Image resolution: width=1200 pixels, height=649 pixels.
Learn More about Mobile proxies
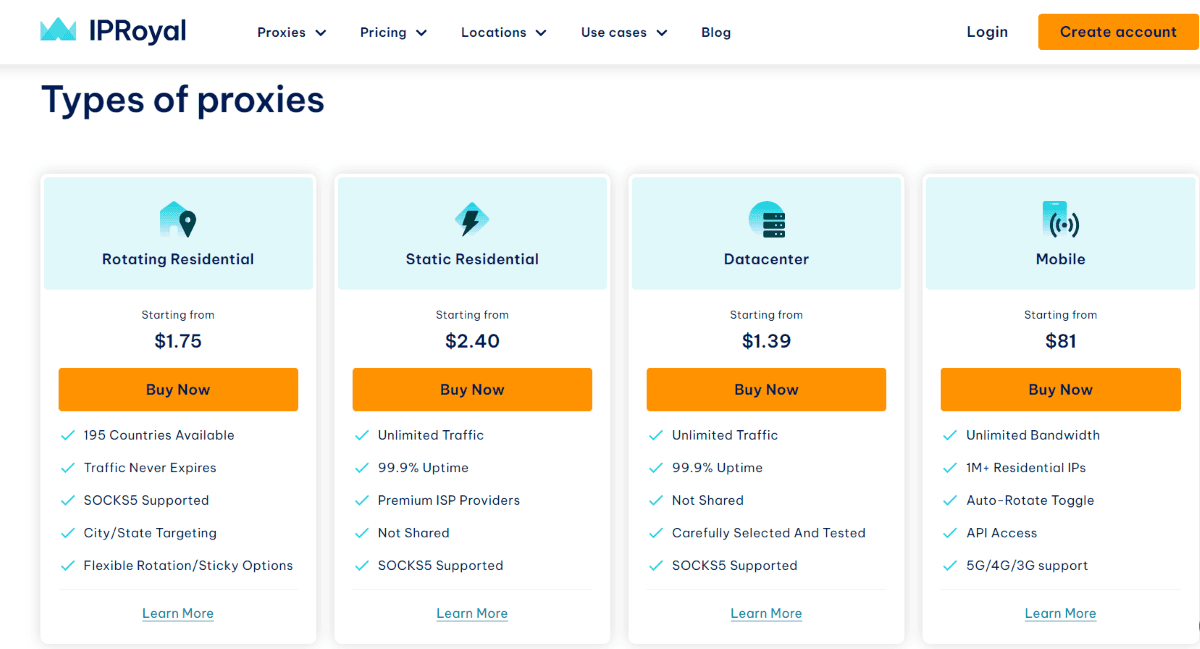pyautogui.click(x=1060, y=613)
